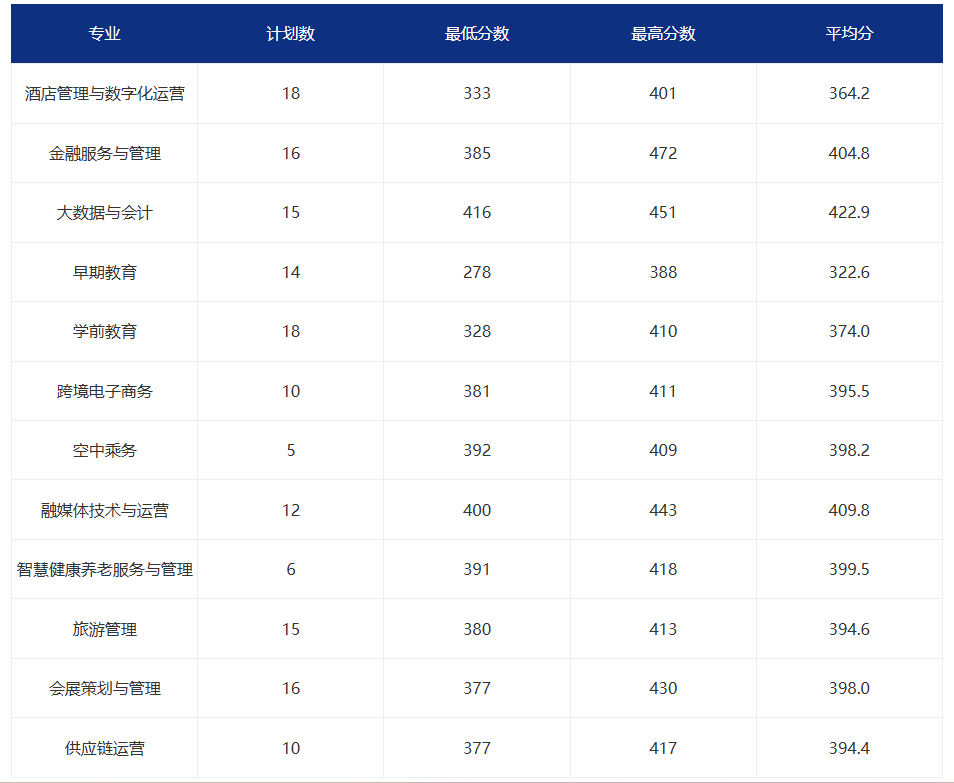Click the 平均分 column header
The image size is (954, 783).
tap(849, 33)
